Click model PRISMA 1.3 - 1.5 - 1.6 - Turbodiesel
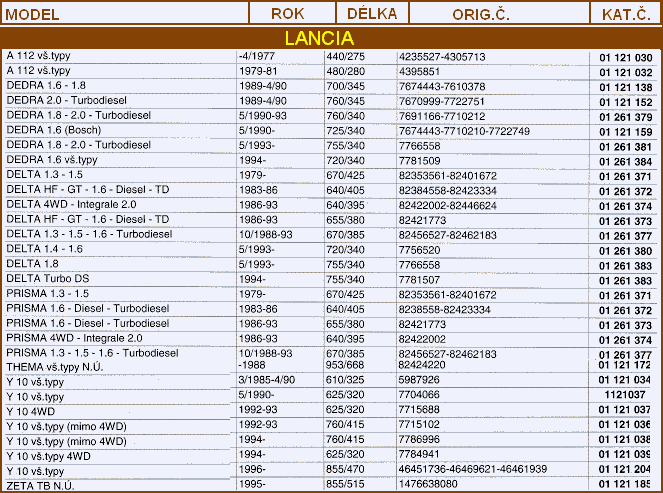 coord(92,353)
